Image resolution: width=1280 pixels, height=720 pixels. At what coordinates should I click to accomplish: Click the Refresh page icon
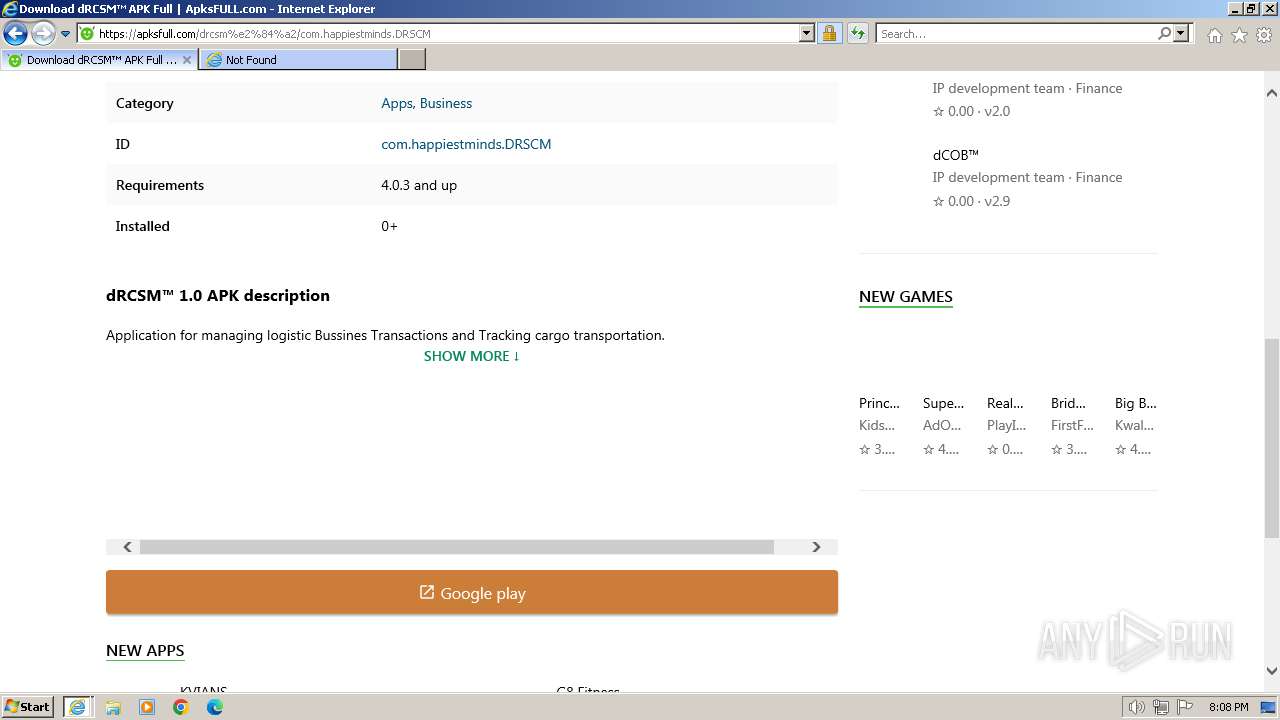pyautogui.click(x=857, y=33)
